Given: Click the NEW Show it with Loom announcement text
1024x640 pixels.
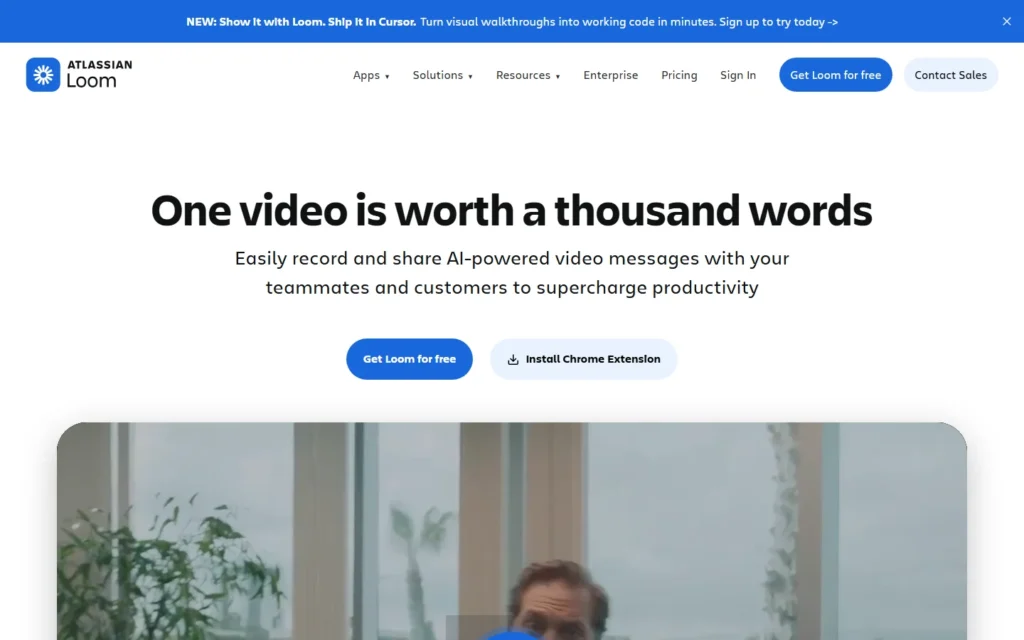Looking at the screenshot, I should (301, 22).
